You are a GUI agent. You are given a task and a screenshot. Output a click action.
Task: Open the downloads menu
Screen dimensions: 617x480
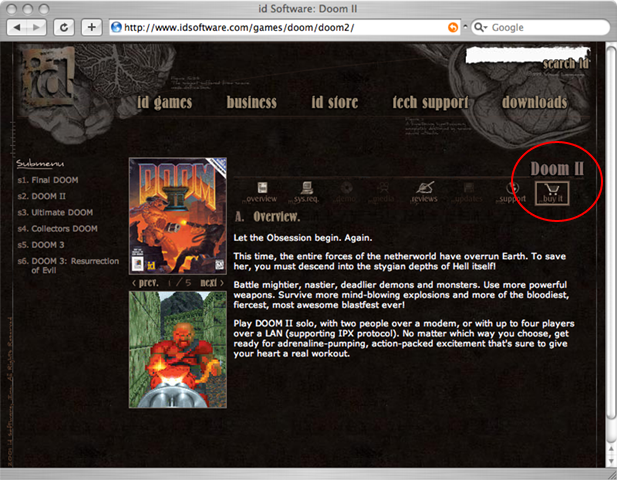[x=534, y=102]
